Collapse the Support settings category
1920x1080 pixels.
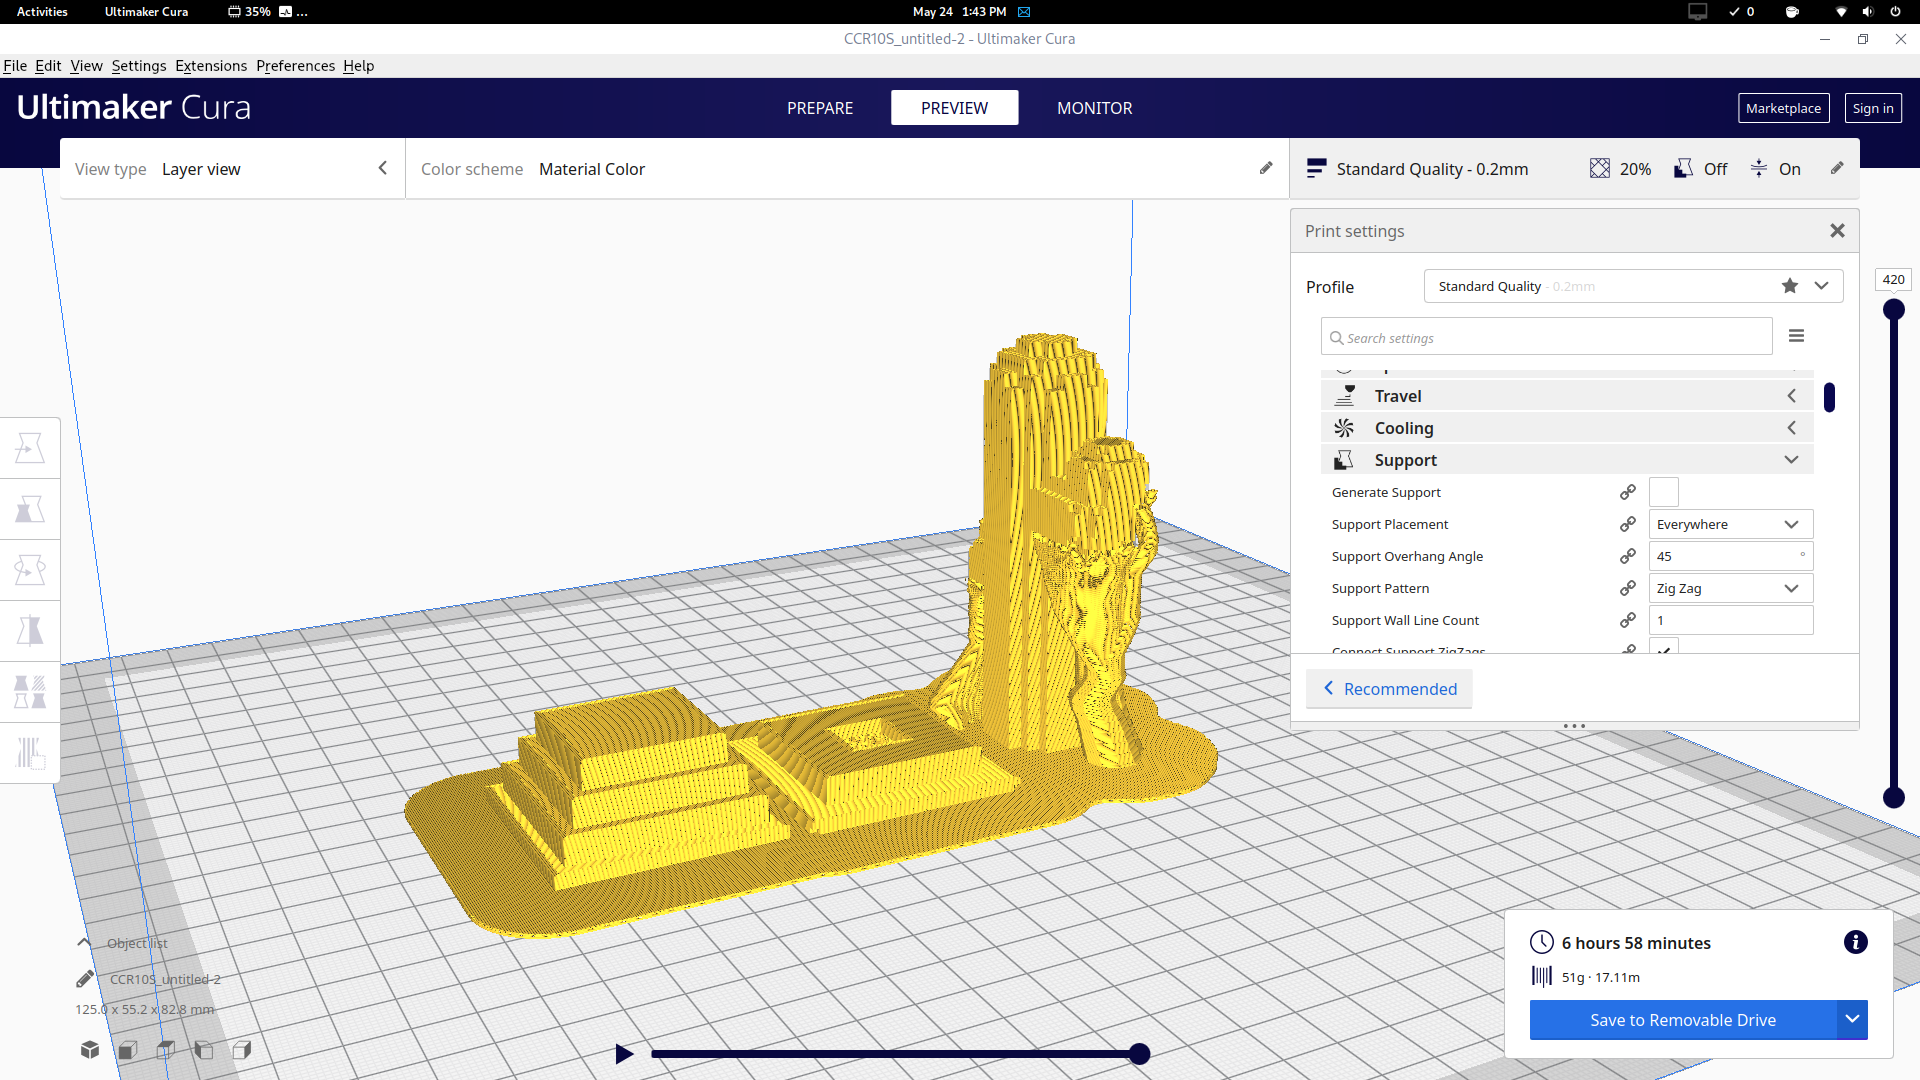coord(1567,460)
